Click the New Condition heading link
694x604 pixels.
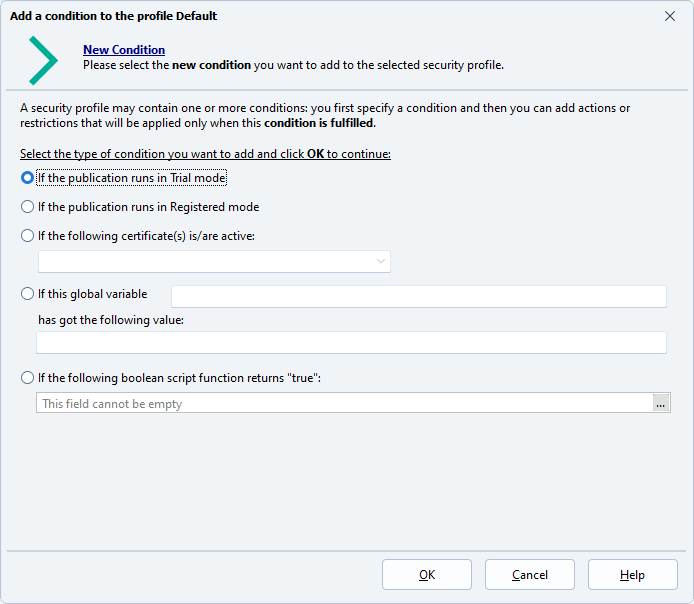124,50
